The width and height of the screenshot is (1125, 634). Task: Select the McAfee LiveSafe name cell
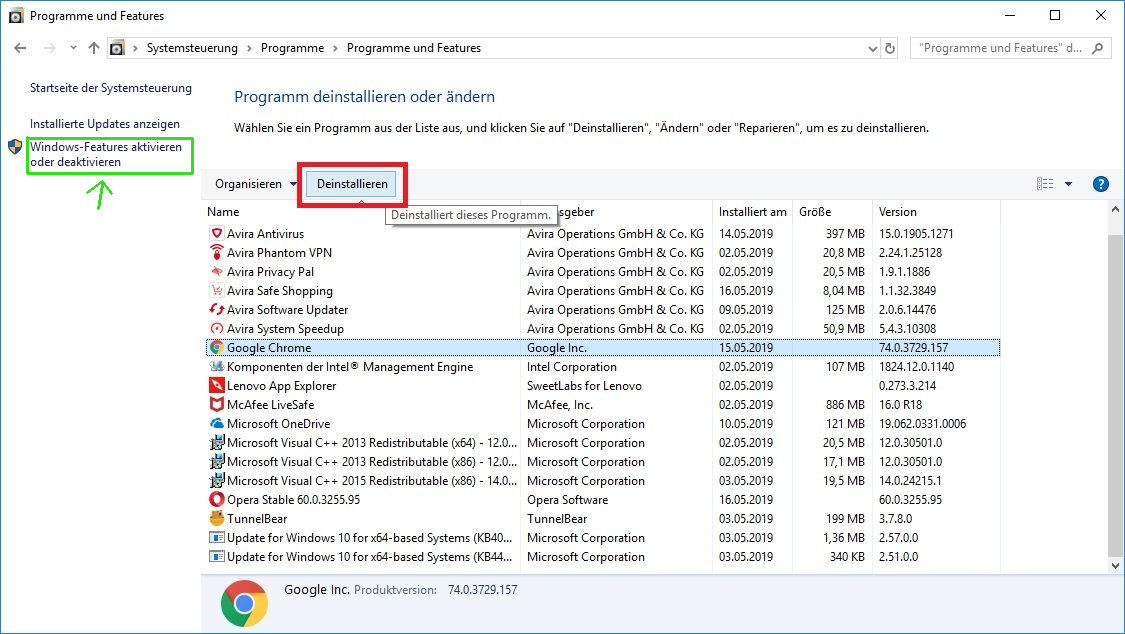point(270,404)
